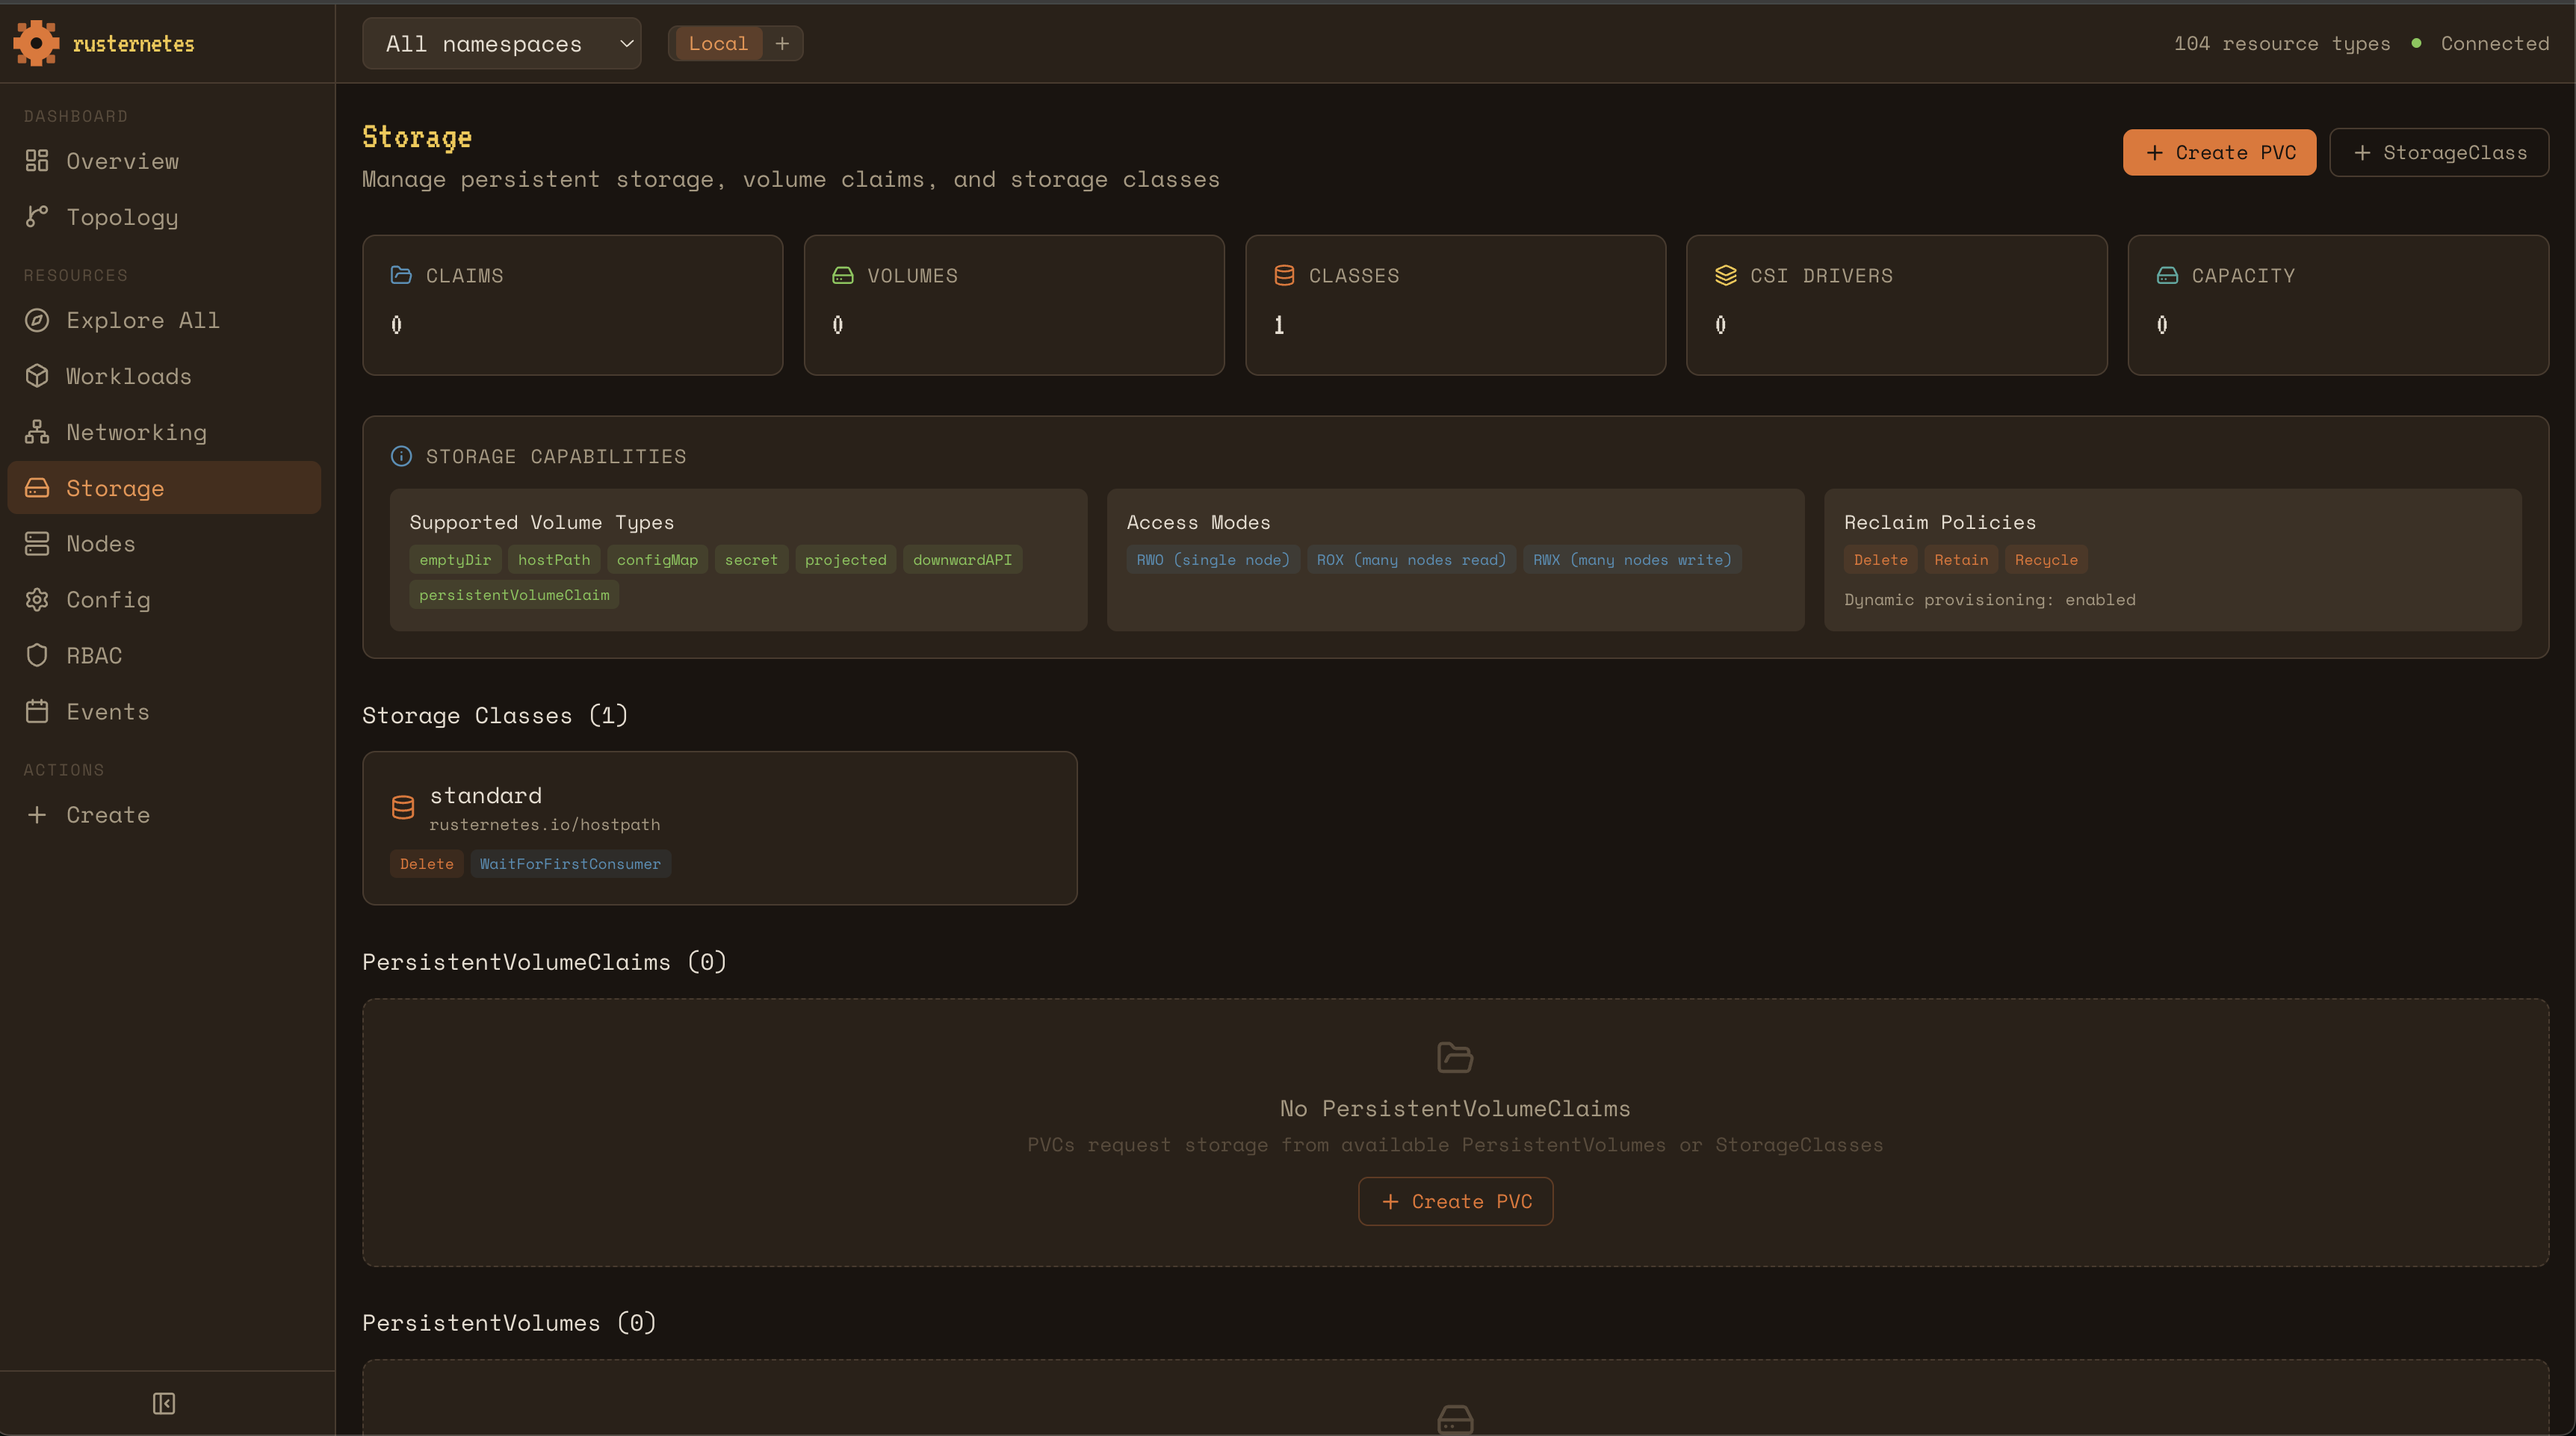The image size is (2576, 1436).
Task: Open the All namespaces dropdown
Action: point(501,43)
